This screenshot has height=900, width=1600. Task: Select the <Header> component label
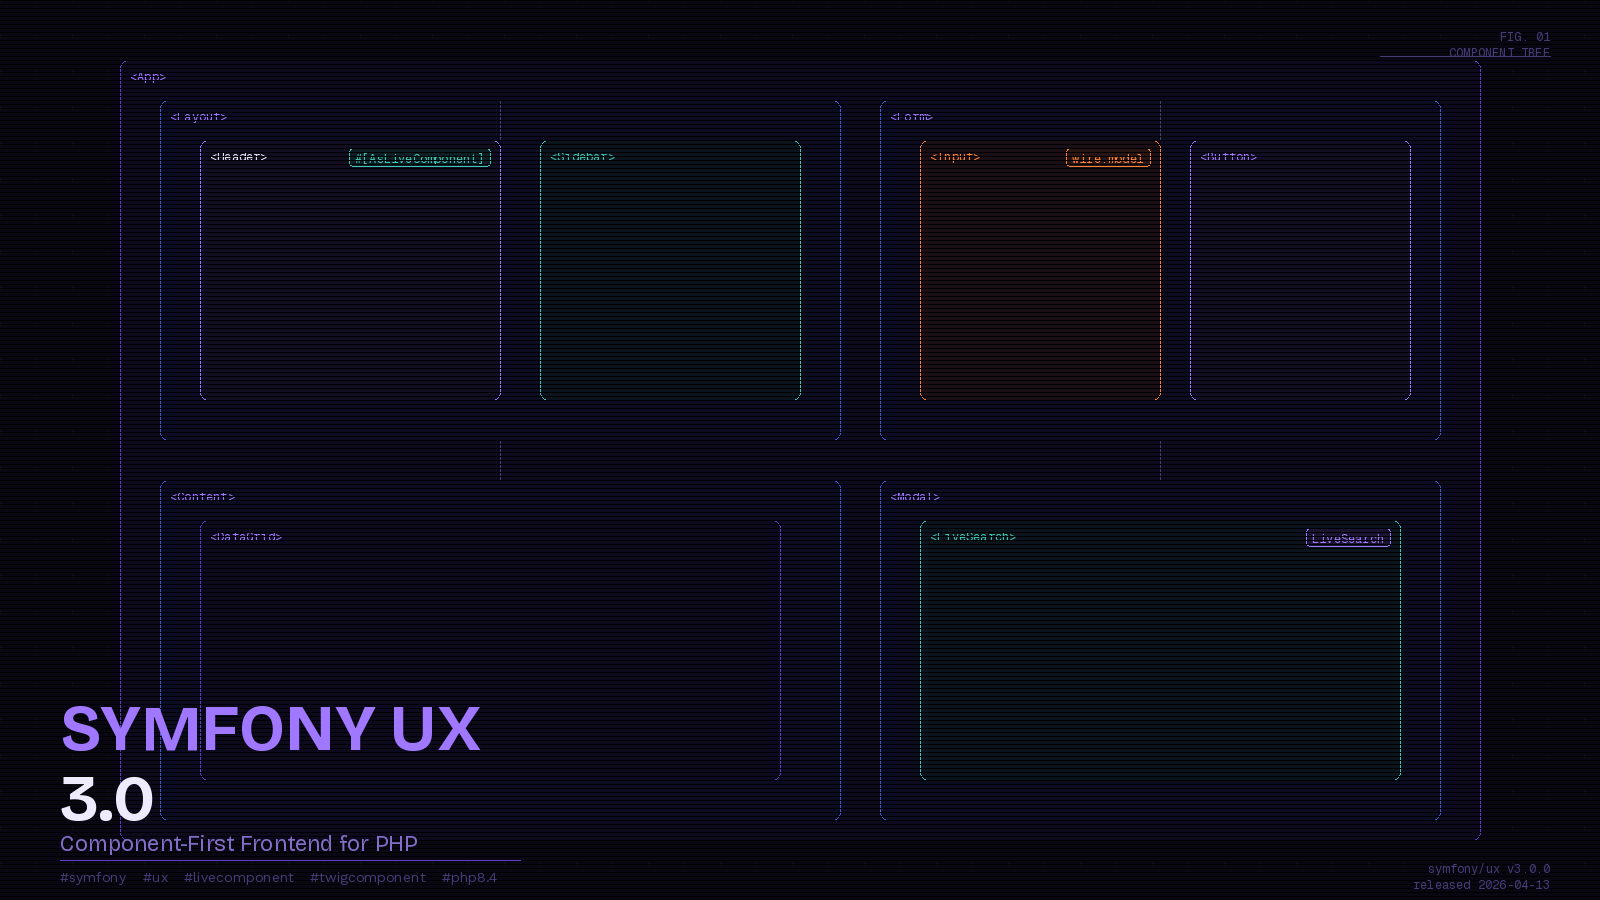pyautogui.click(x=239, y=157)
